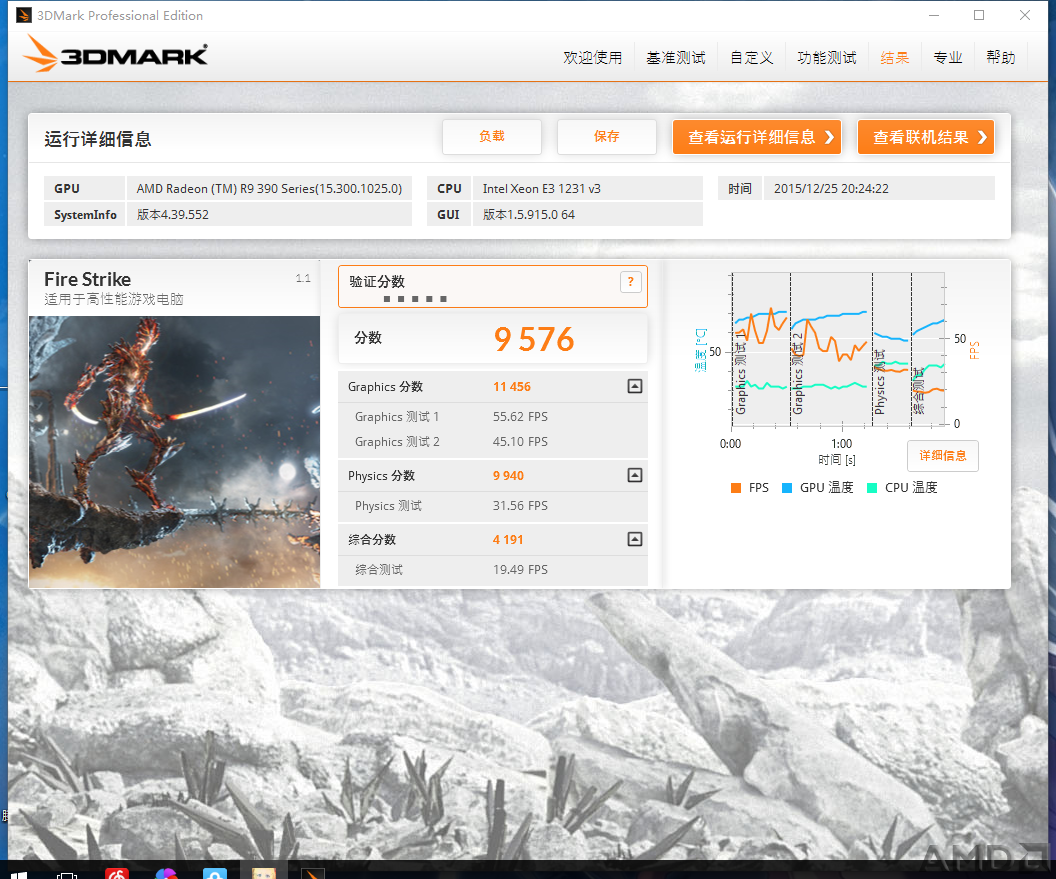Screen dimensions: 1056x879
Task: Click the Fire Strike title
Action: pos(88,280)
